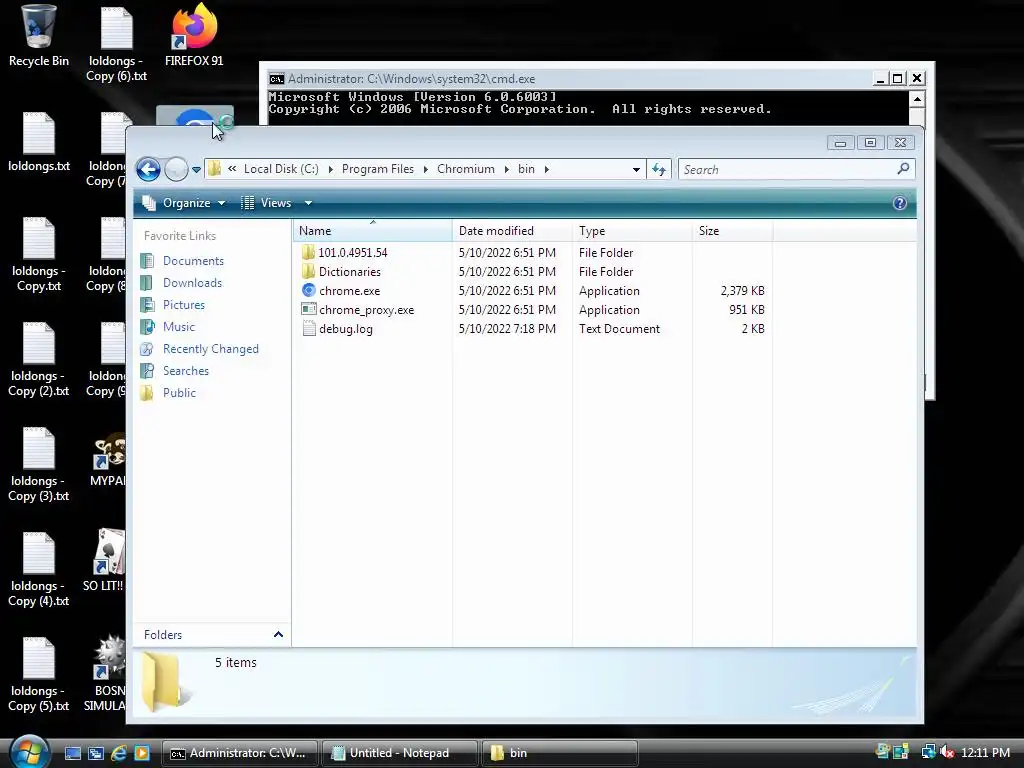Expand the arrow after Chromium breadcrumb

coord(506,170)
